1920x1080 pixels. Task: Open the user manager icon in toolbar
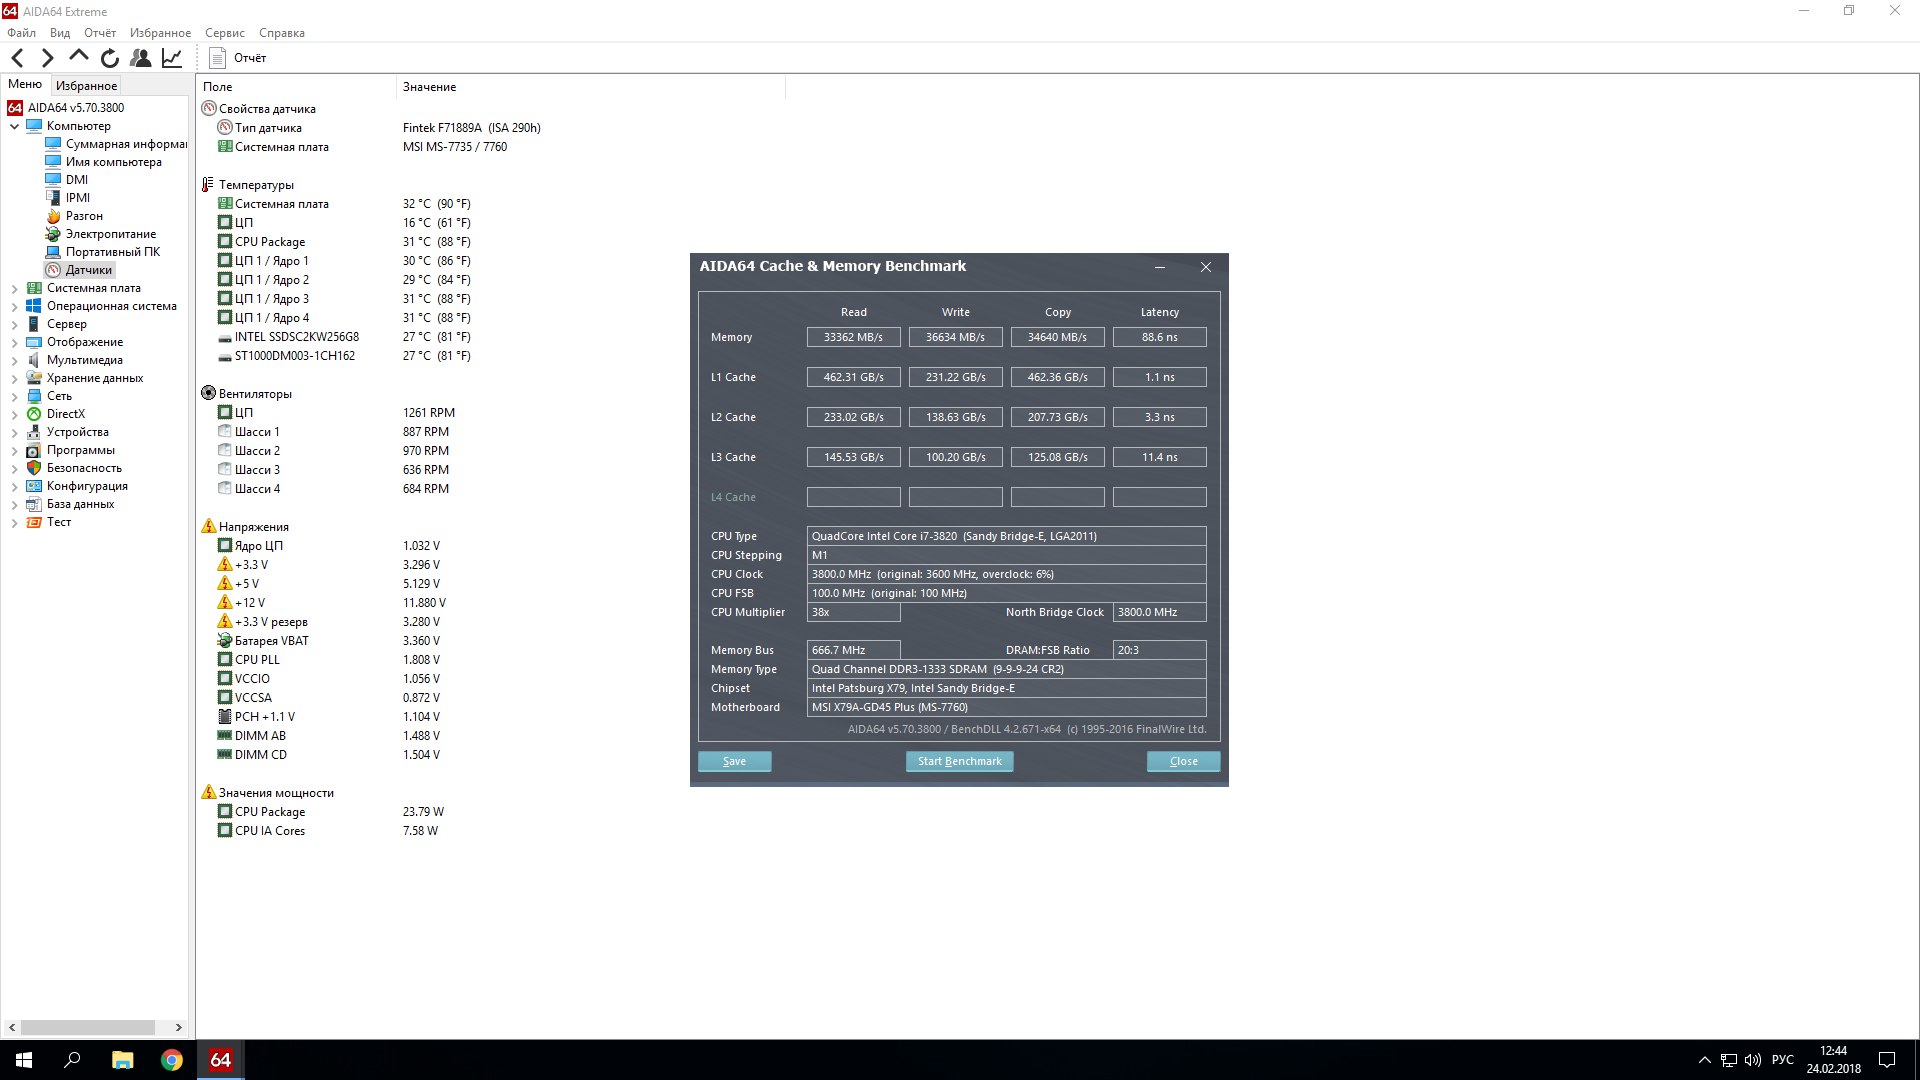(x=141, y=58)
